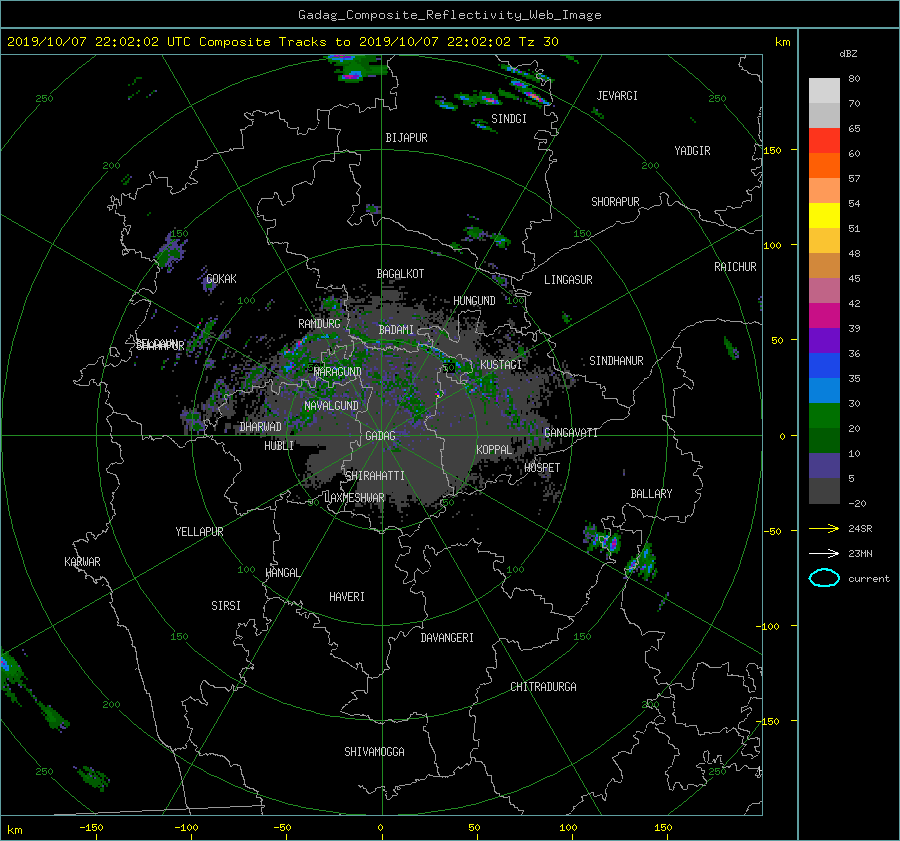Image resolution: width=900 pixels, height=841 pixels.
Task: Click the HOSPET city label
Action: pos(542,468)
